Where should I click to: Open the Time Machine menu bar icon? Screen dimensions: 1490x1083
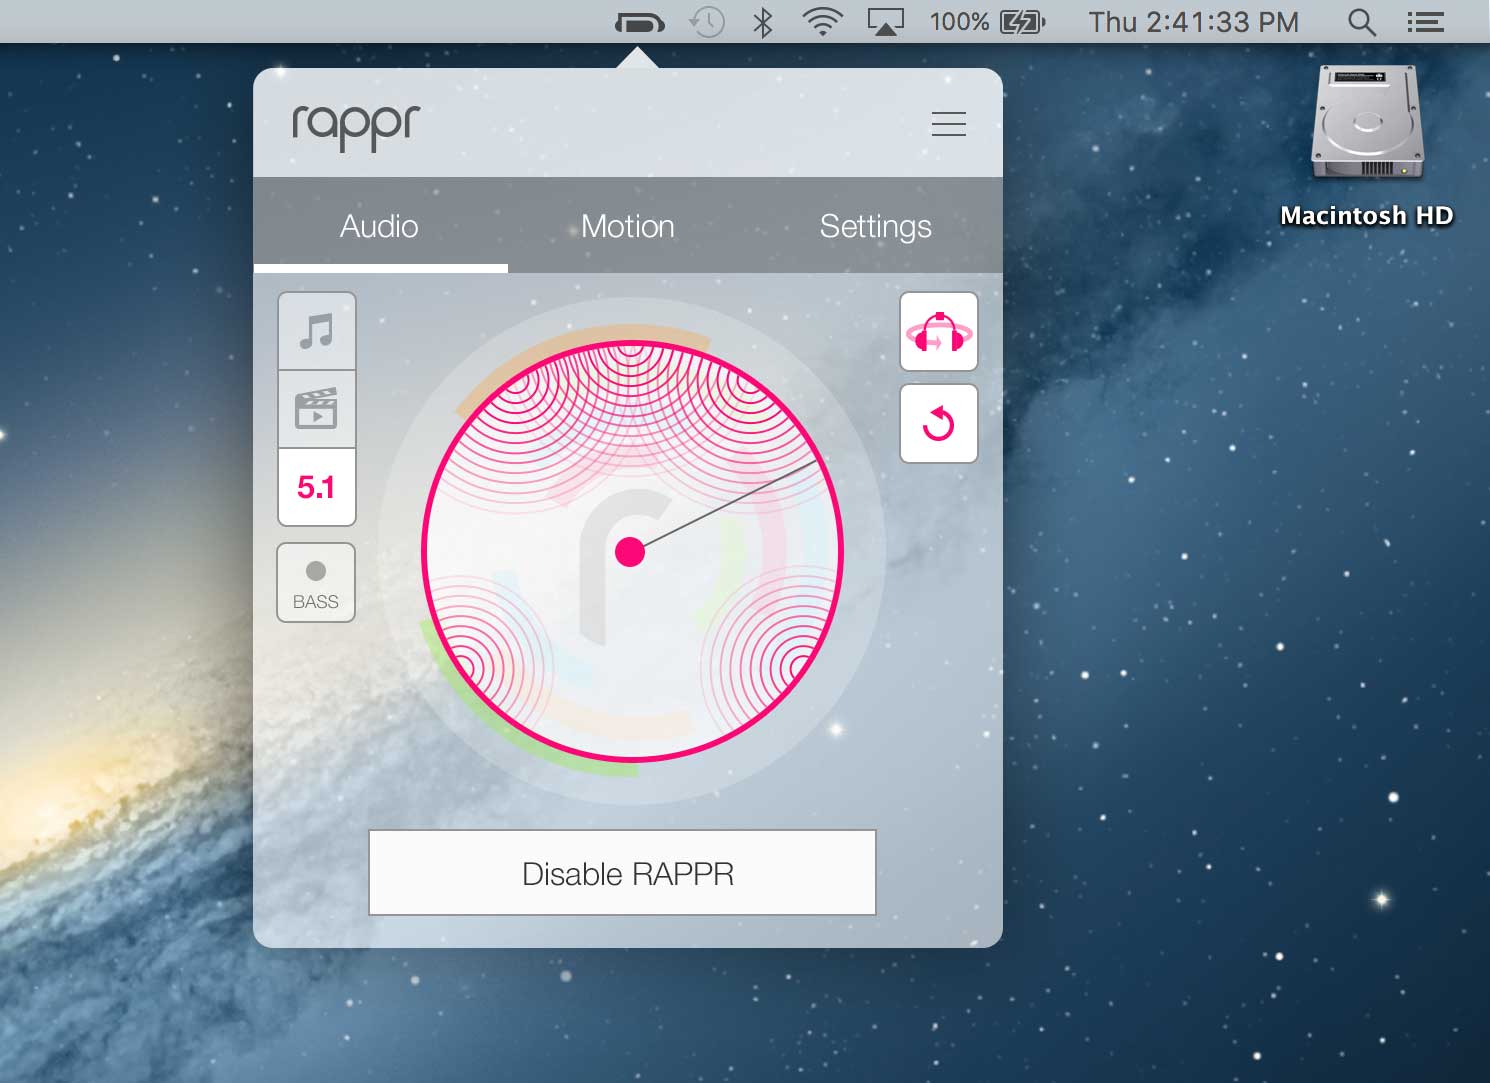[707, 22]
